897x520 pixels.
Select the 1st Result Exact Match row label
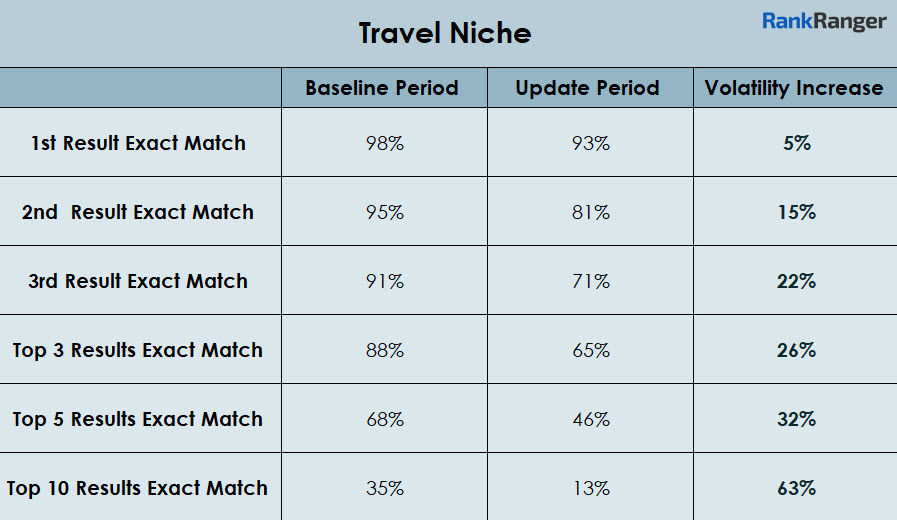point(138,143)
